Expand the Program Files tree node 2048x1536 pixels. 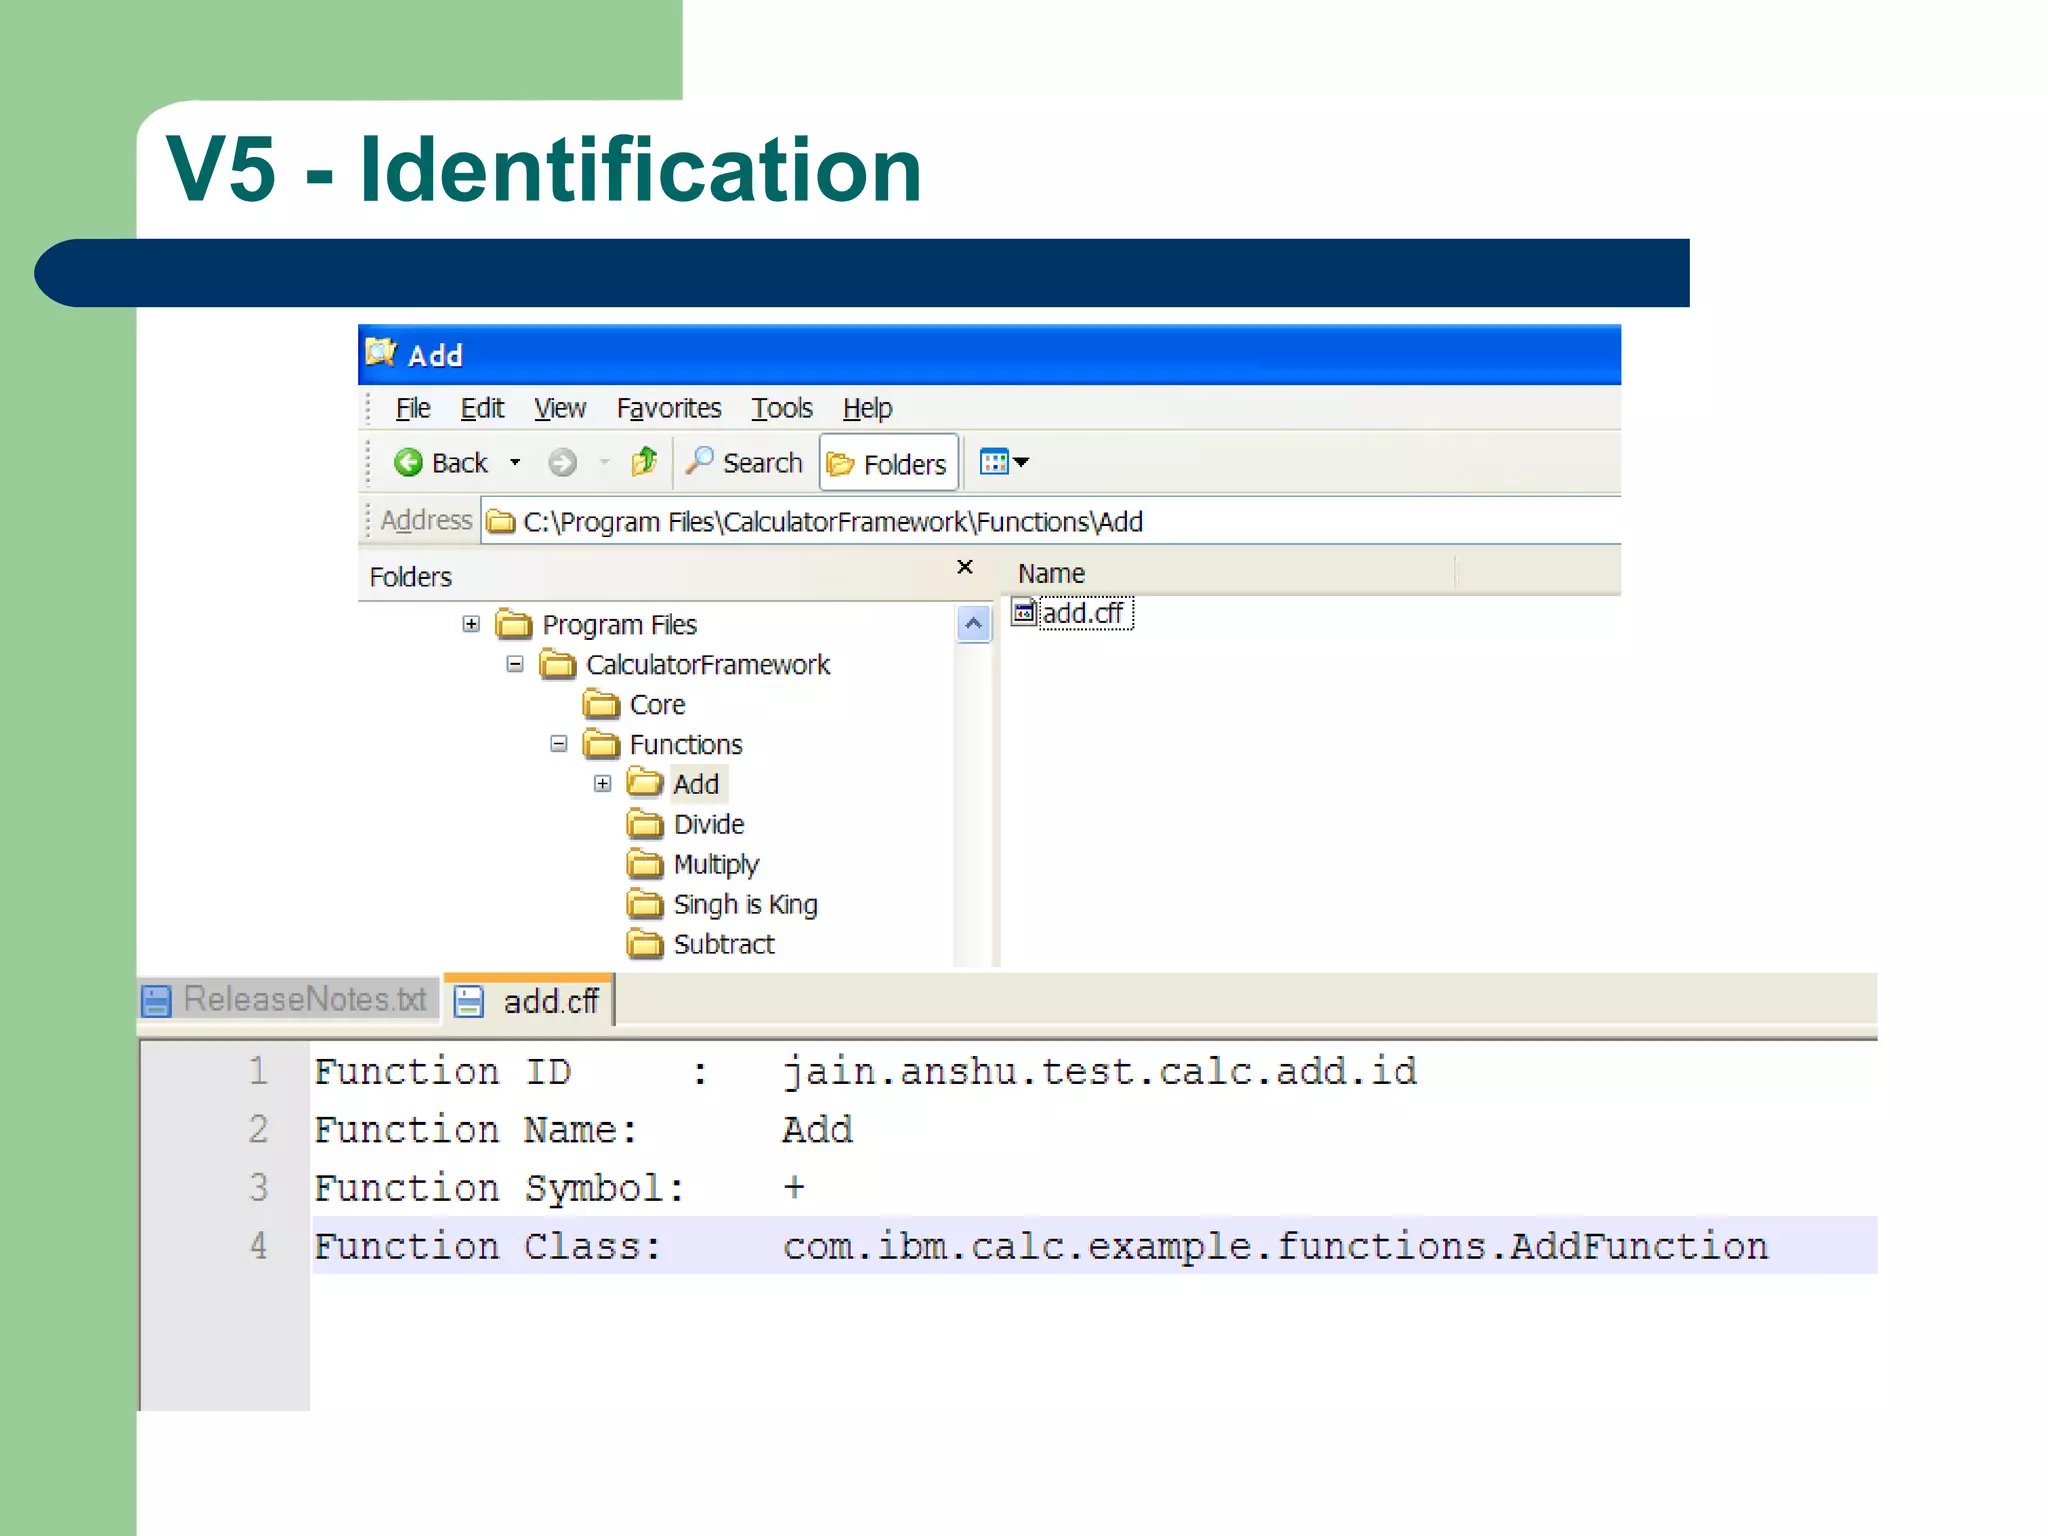tap(471, 624)
